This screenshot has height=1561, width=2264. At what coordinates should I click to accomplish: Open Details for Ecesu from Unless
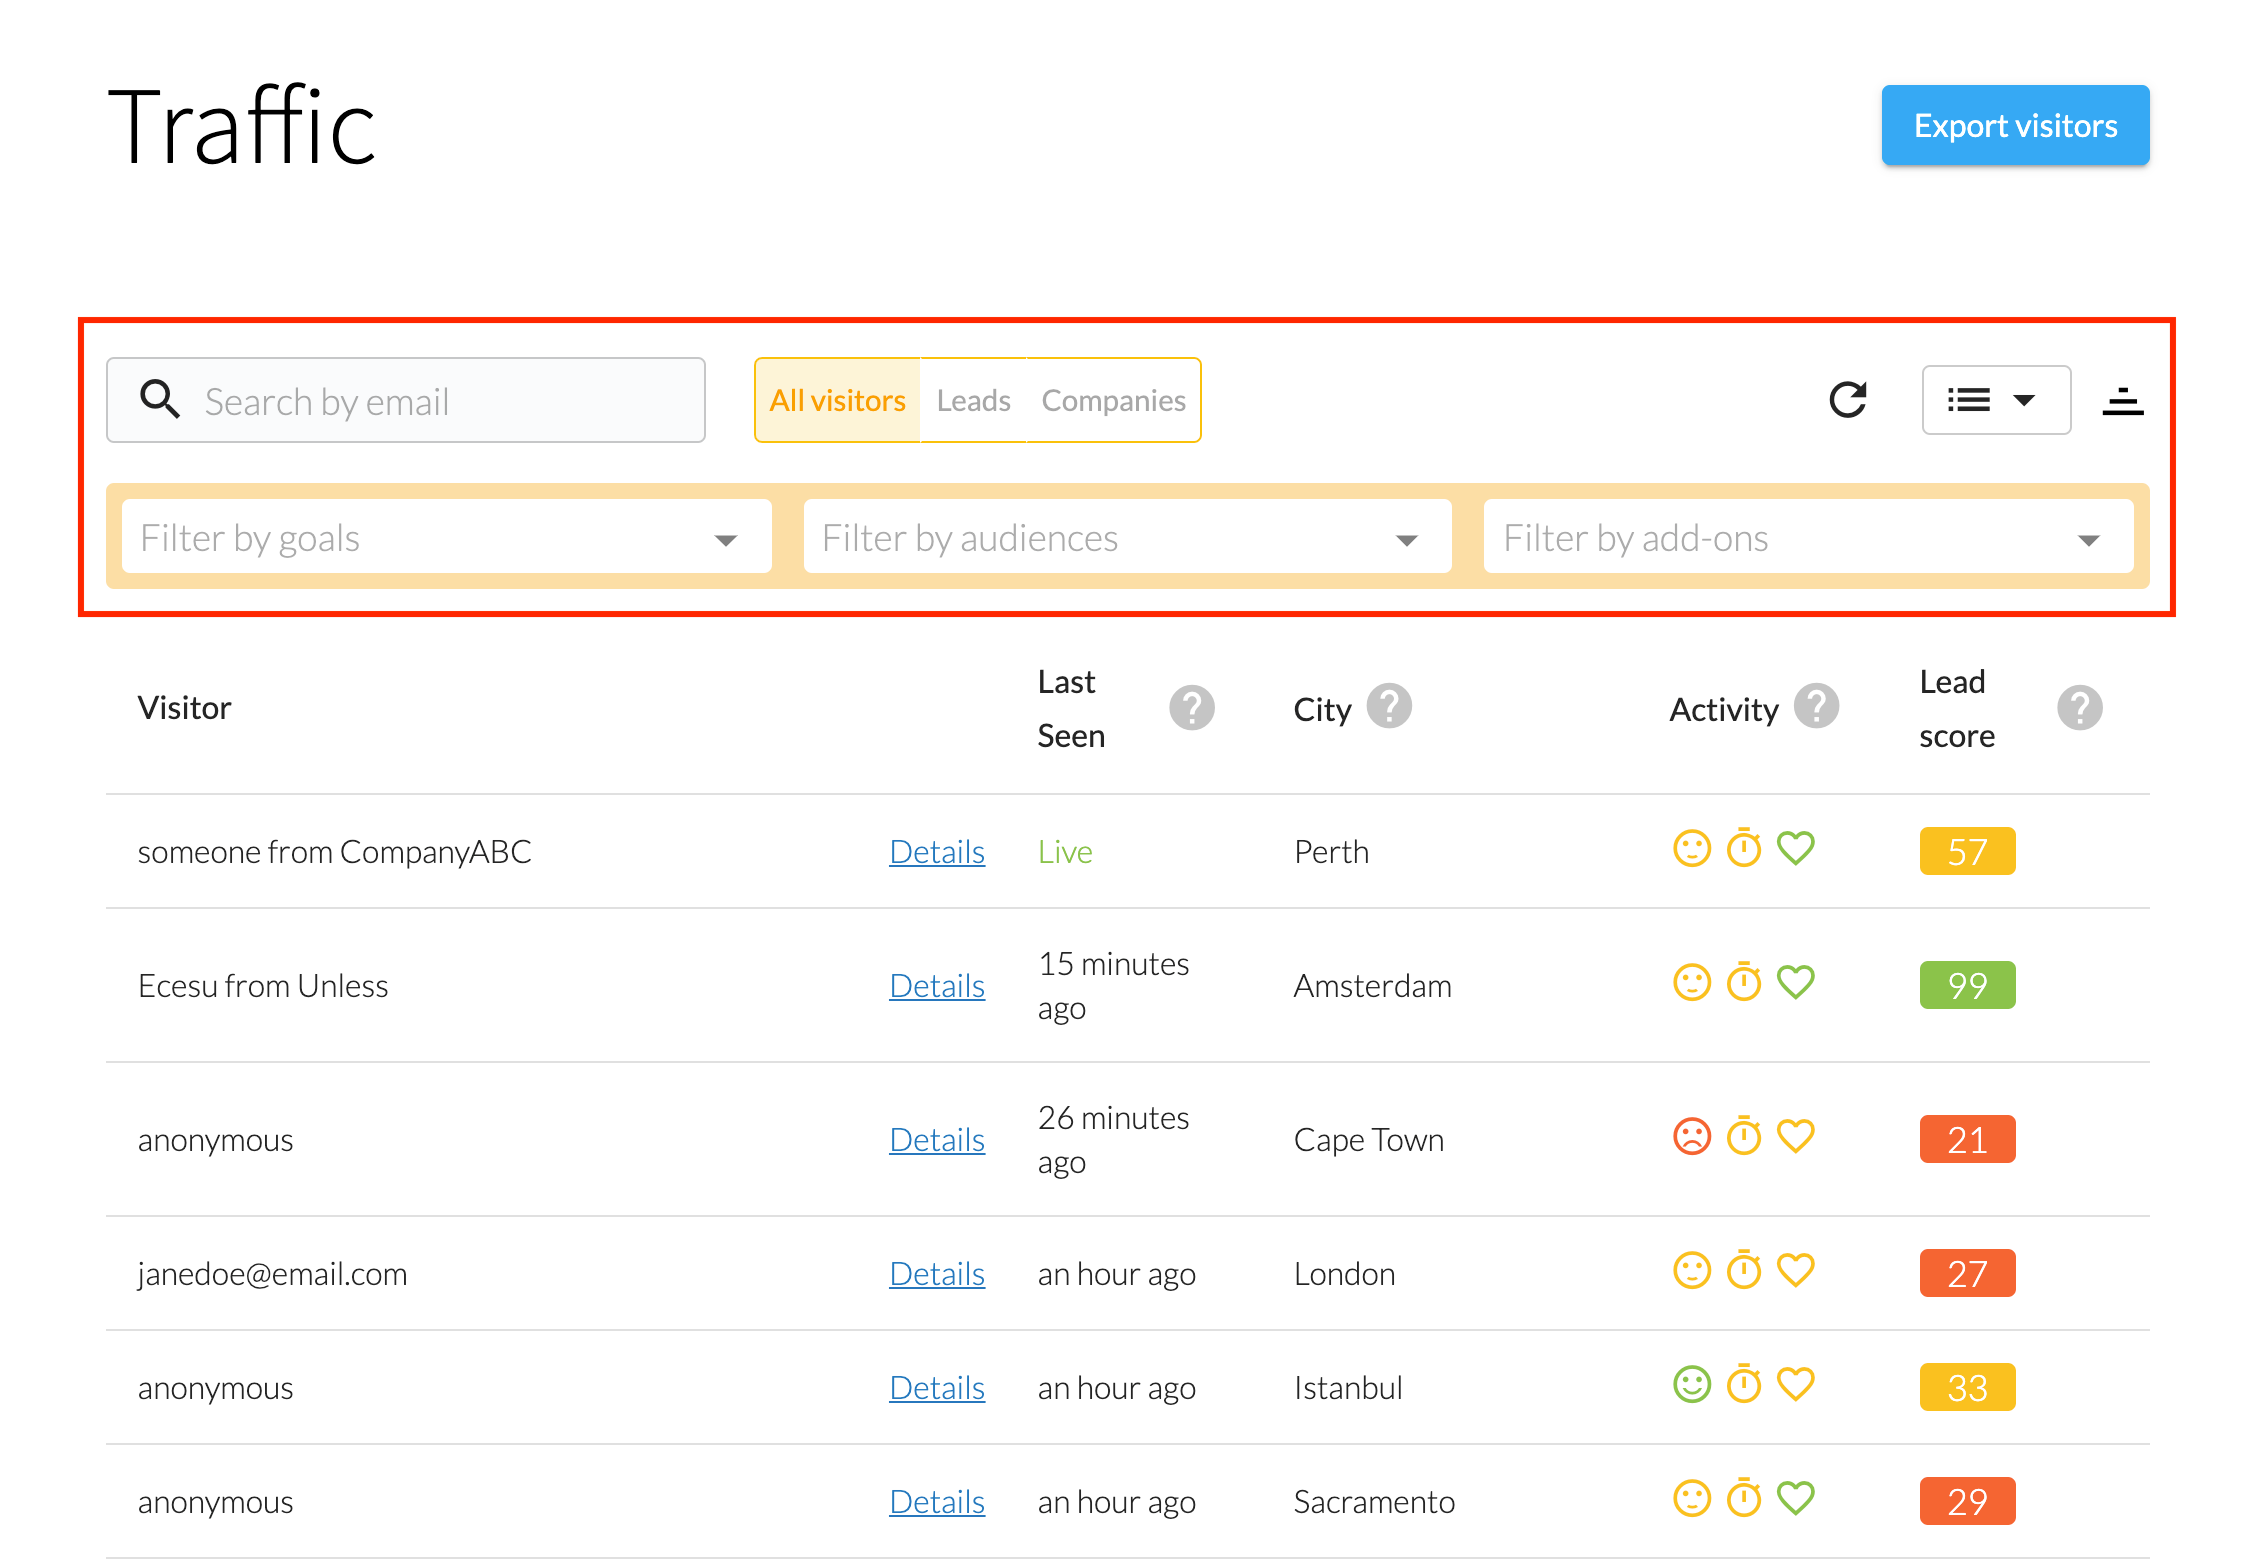pyautogui.click(x=937, y=986)
